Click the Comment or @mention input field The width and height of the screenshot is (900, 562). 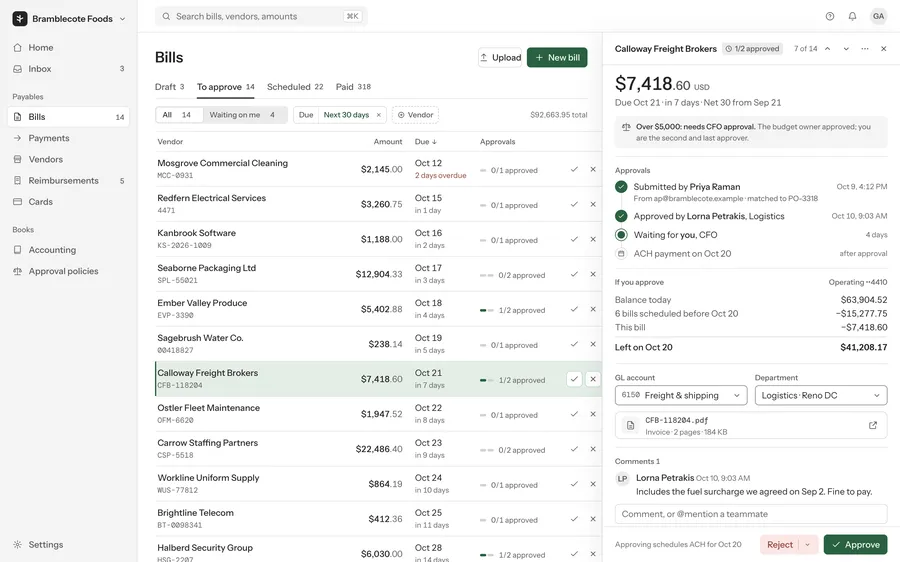pyautogui.click(x=751, y=514)
